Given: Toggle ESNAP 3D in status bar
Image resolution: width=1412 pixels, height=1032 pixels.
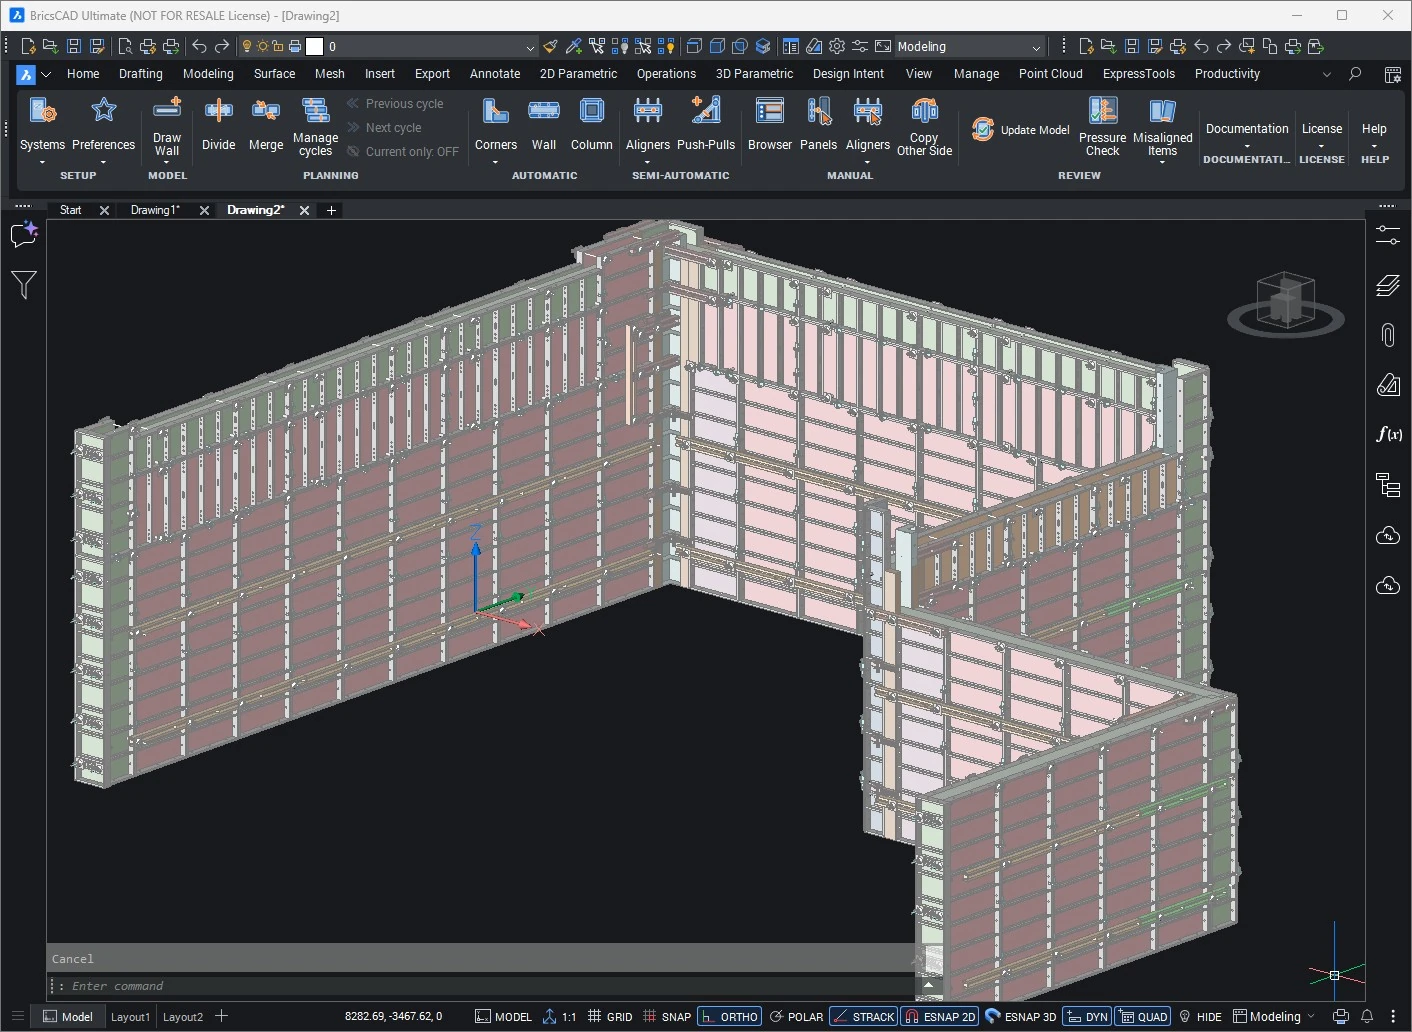Looking at the screenshot, I should [1021, 1016].
